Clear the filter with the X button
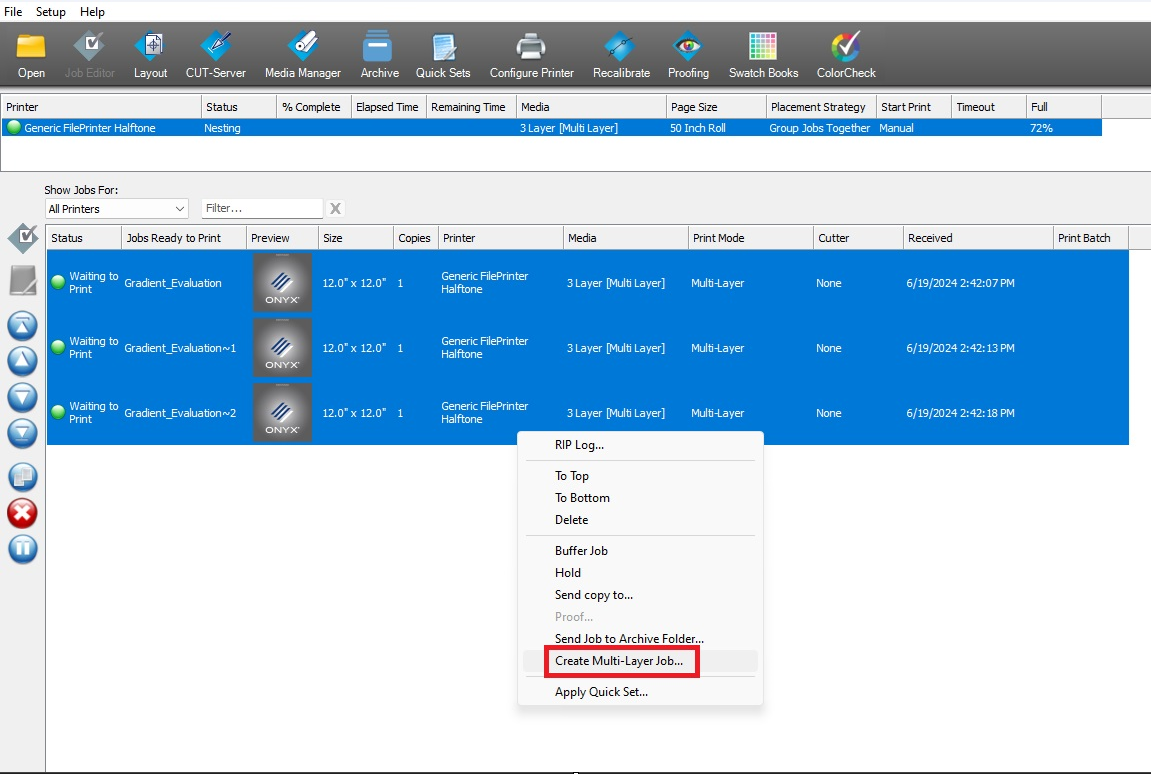 (x=336, y=209)
